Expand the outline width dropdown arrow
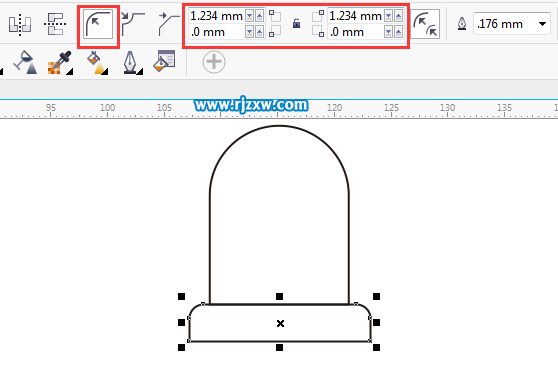The width and height of the screenshot is (558, 383). click(542, 24)
